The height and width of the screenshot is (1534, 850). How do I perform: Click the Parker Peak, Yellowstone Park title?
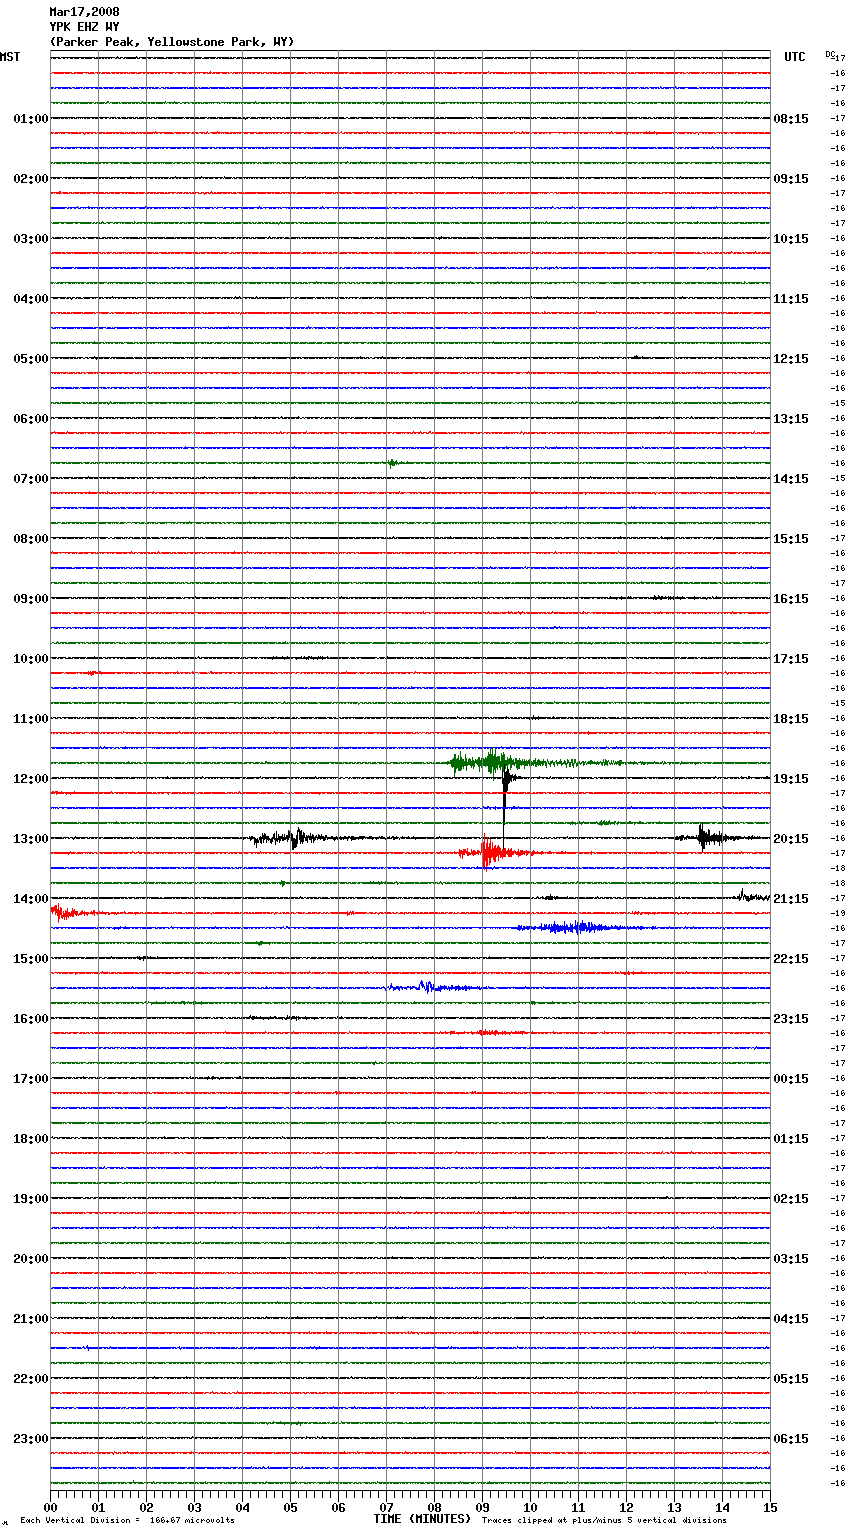pos(172,42)
